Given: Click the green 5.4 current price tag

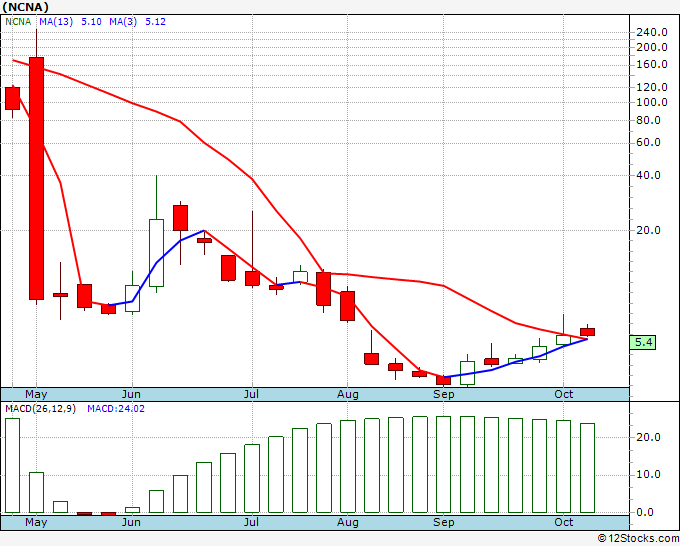Looking at the screenshot, I should click(643, 343).
